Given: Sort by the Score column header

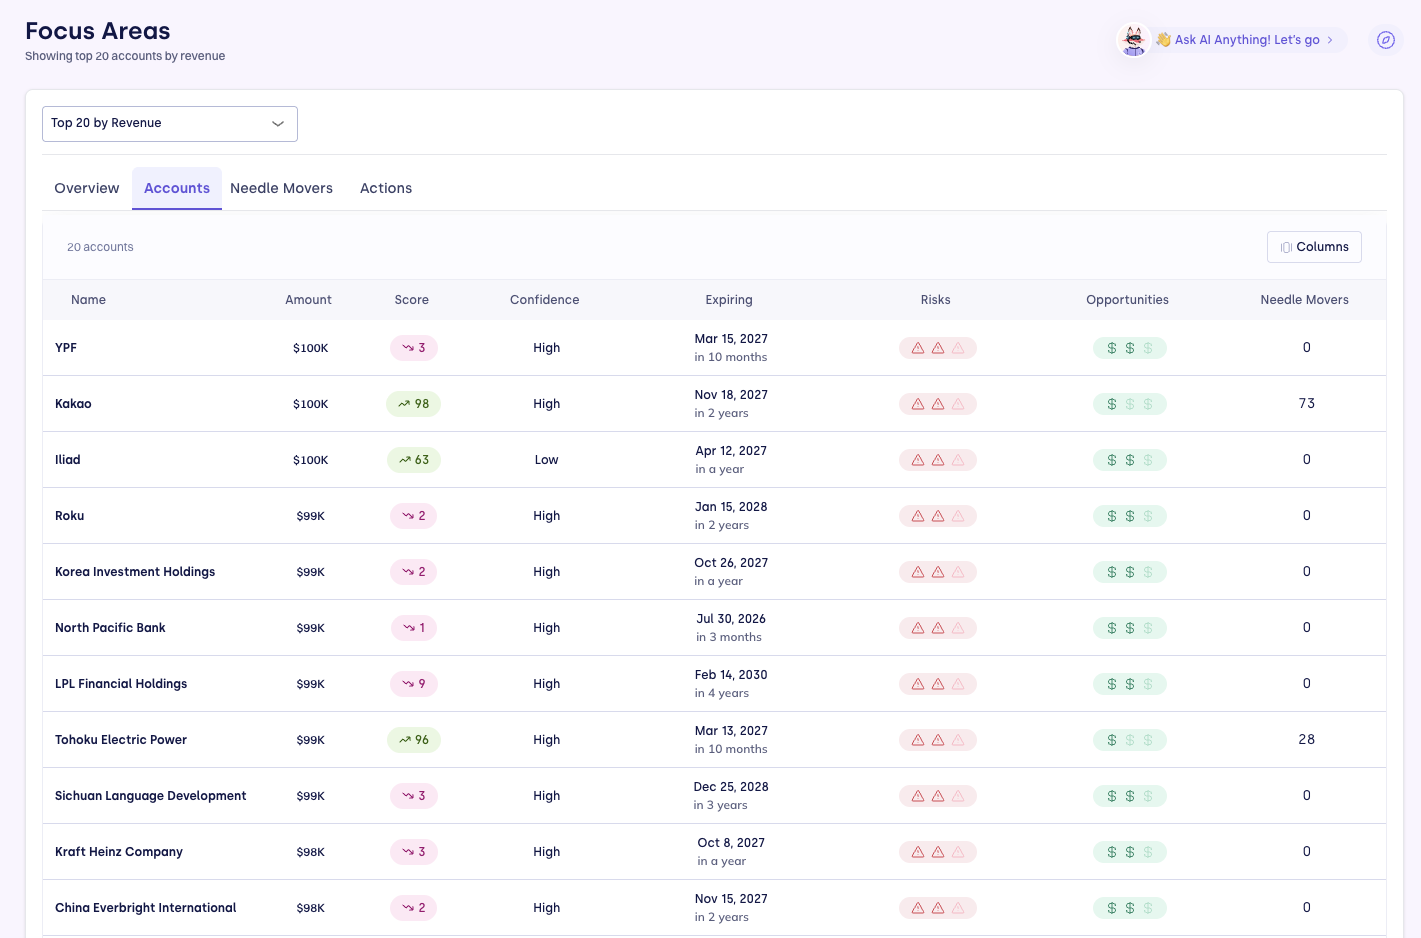Looking at the screenshot, I should click(411, 300).
